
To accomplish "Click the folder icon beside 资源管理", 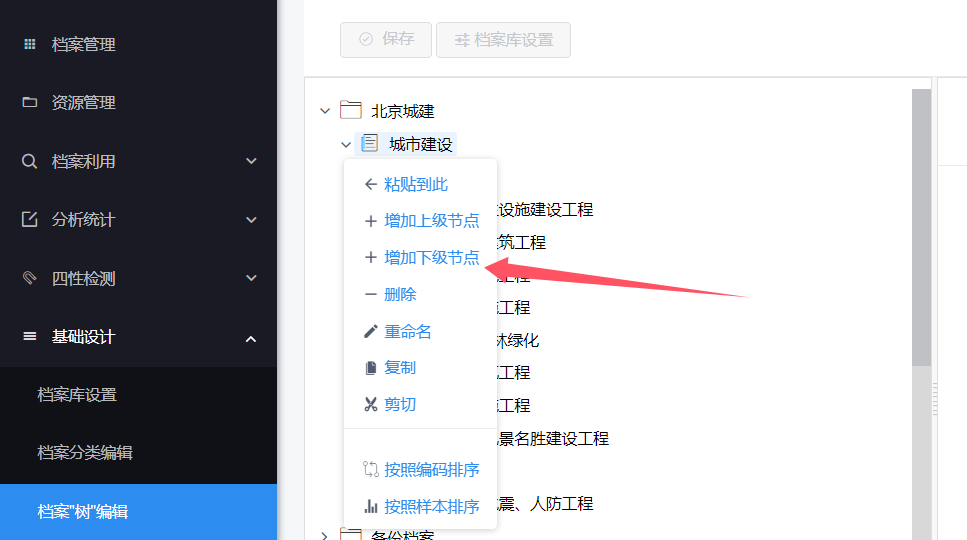I will click(x=30, y=102).
